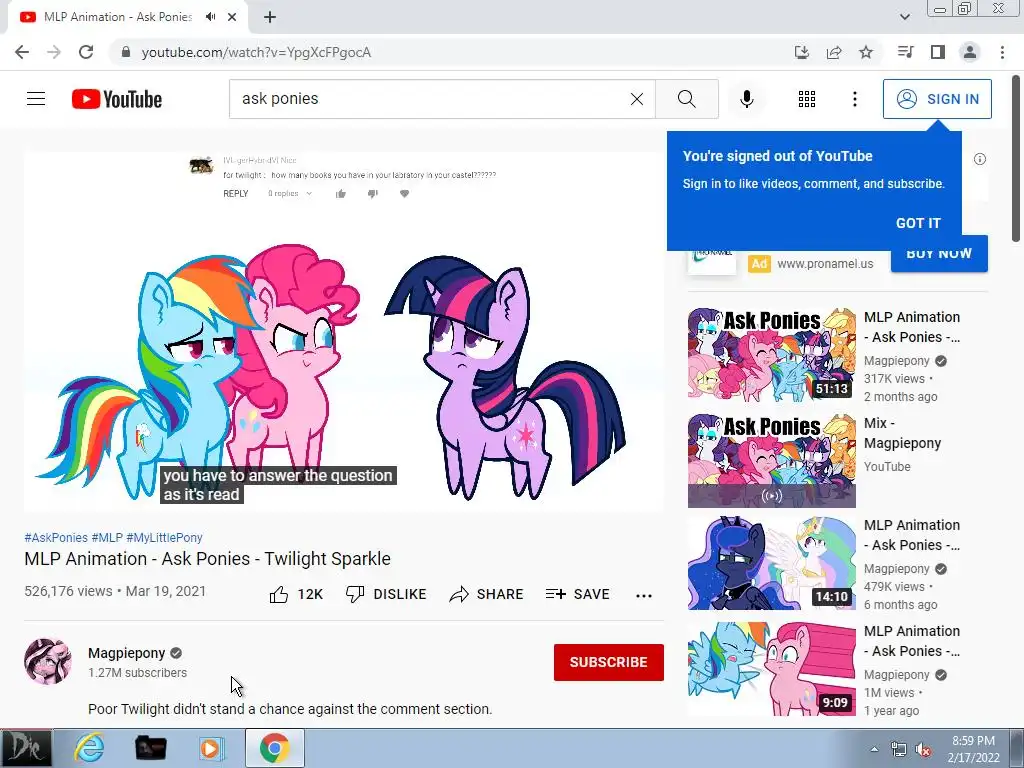Share this page from address bar
The width and height of the screenshot is (1024, 768).
pyautogui.click(x=834, y=52)
